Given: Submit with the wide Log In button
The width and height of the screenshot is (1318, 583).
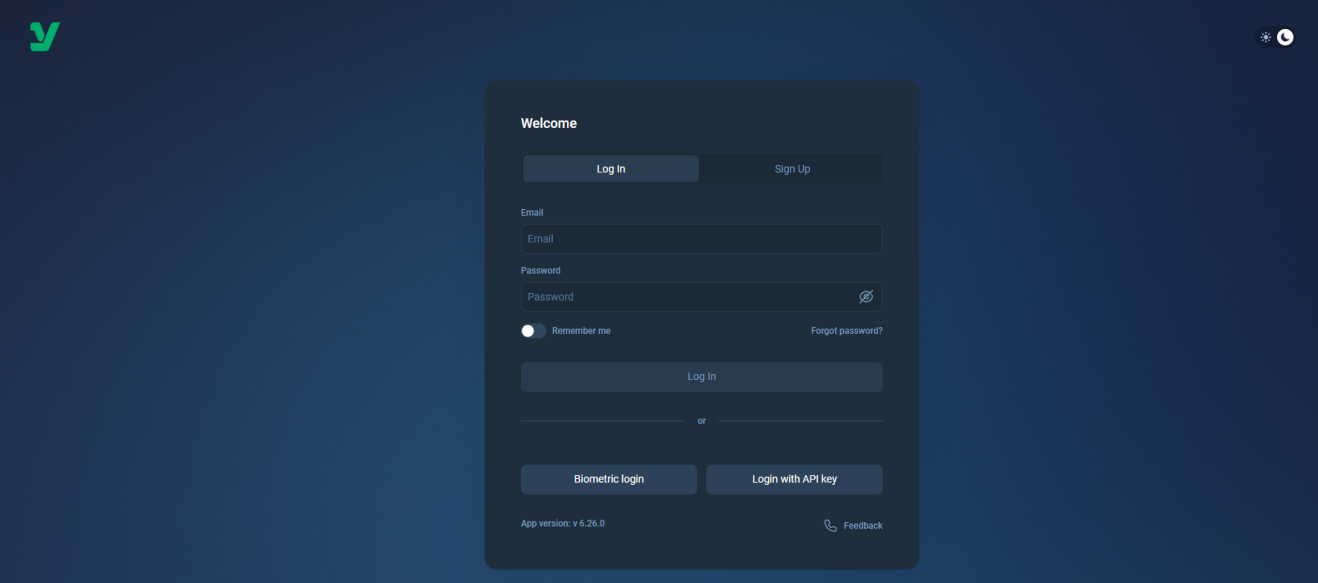Looking at the screenshot, I should coord(701,377).
